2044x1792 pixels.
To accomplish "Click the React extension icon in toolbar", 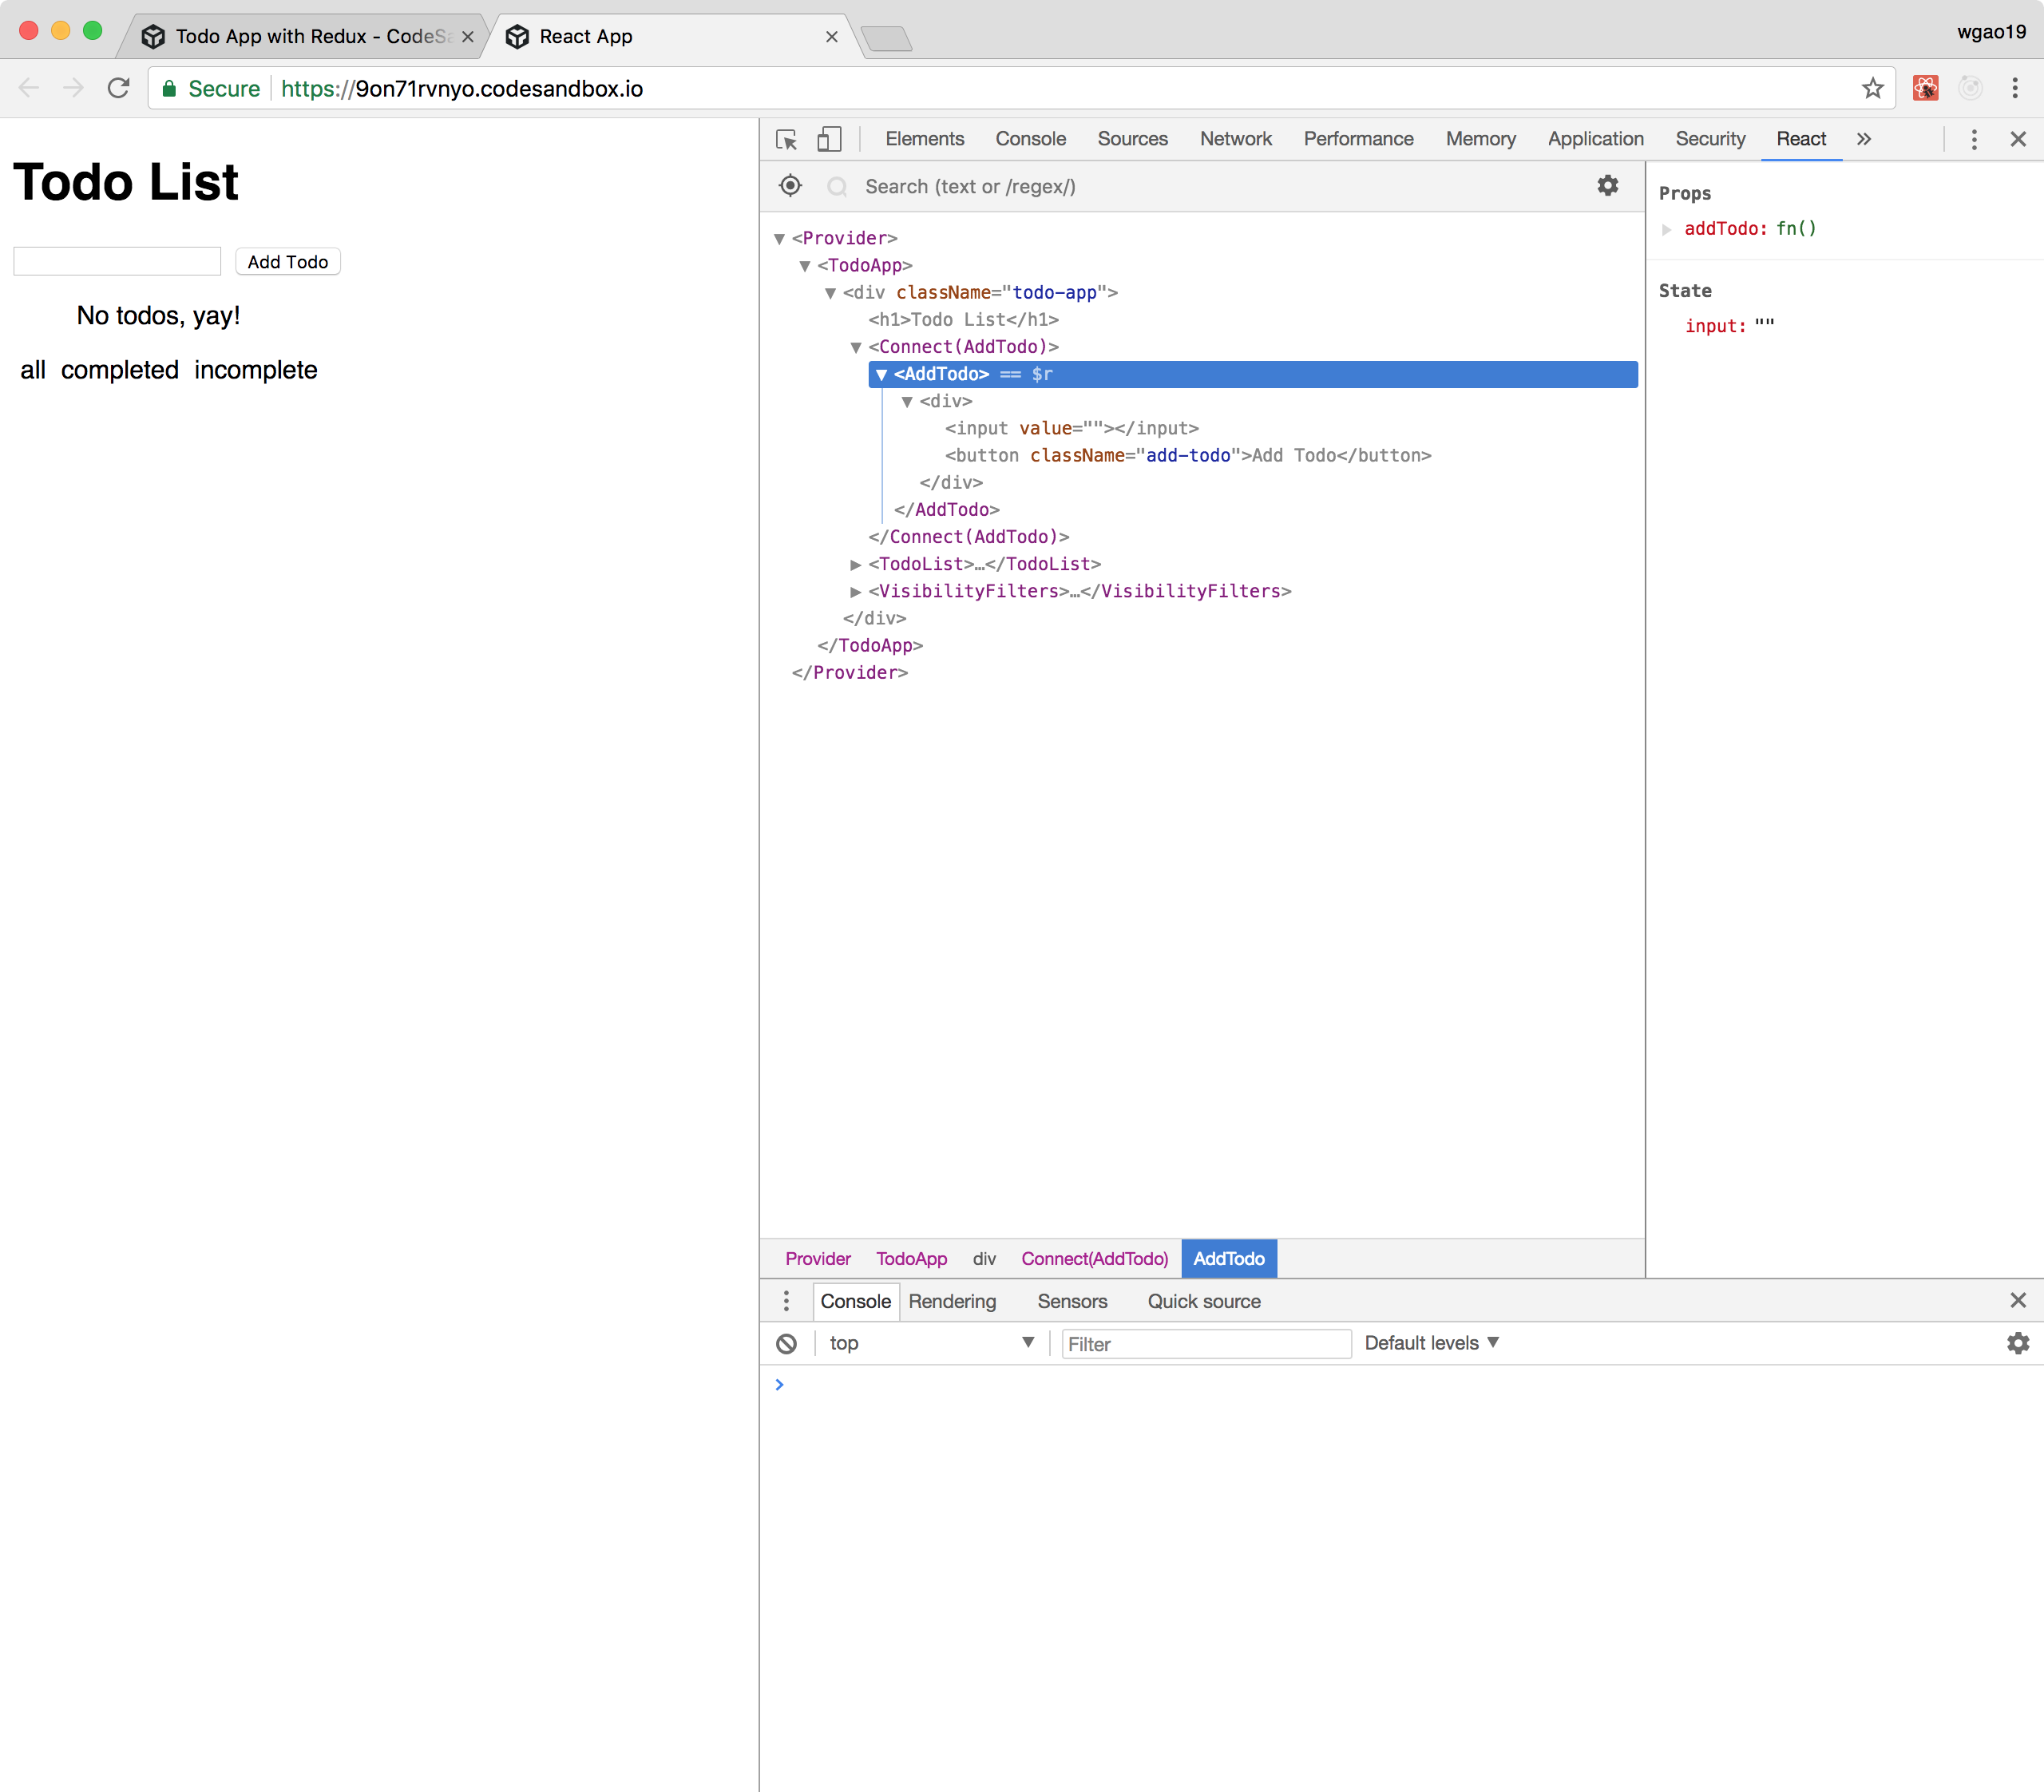I will pos(1925,89).
